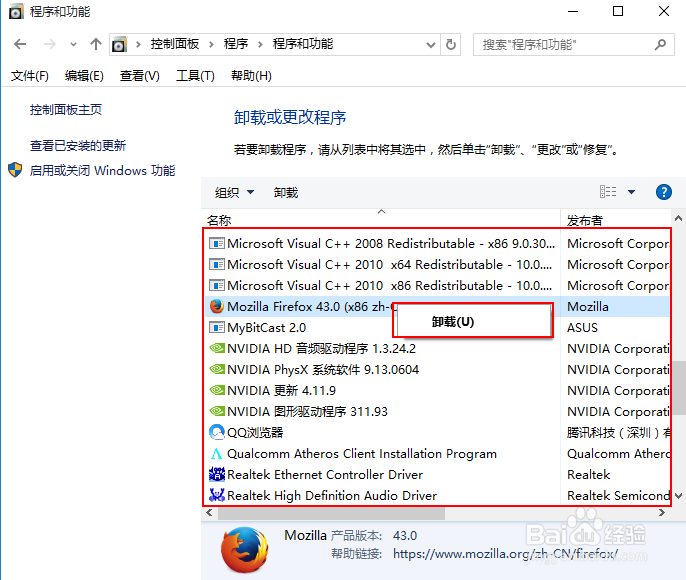The width and height of the screenshot is (686, 580).
Task: Select Visual C++ 2010 x86 Redistributable row
Action: 437,286
